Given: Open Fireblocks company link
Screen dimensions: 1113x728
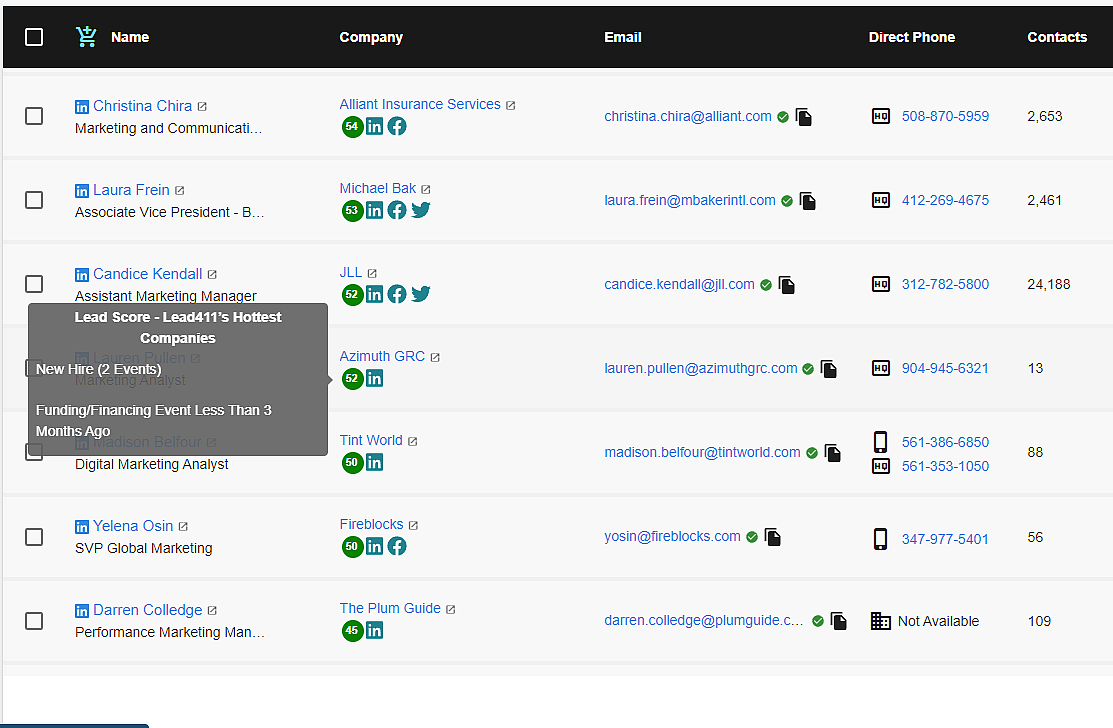Looking at the screenshot, I should point(371,524).
